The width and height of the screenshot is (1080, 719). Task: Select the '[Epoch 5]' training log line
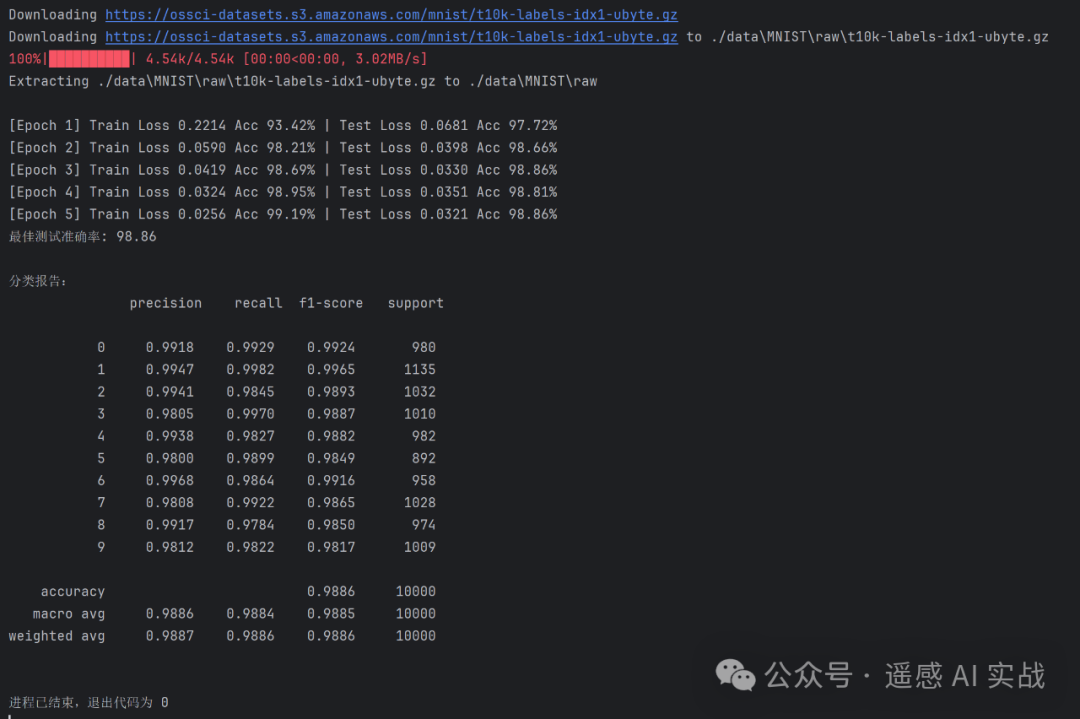(x=283, y=214)
